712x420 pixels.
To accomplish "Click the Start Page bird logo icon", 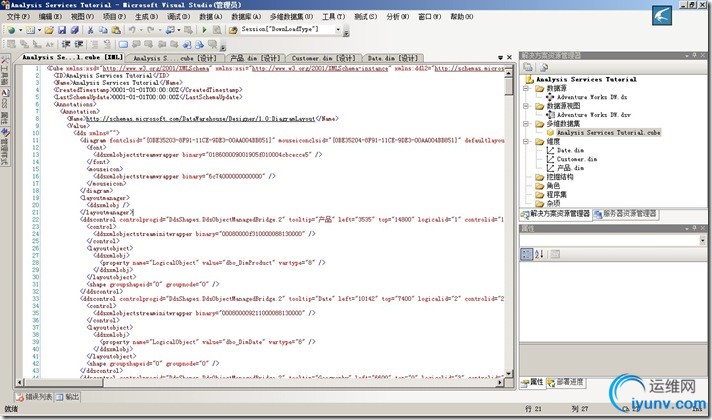I will coord(662,16).
